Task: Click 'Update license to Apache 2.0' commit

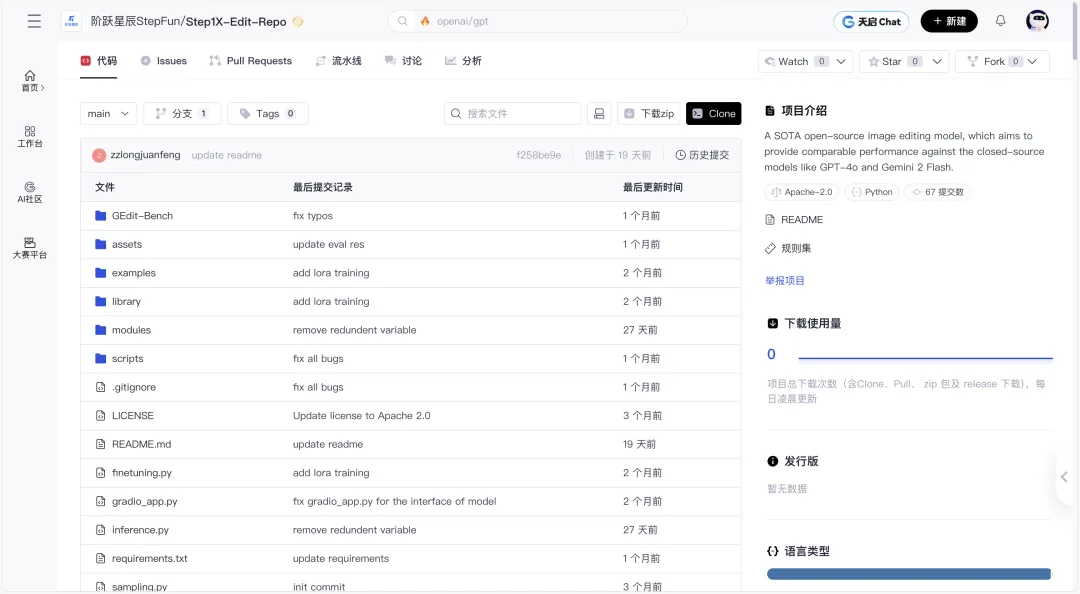Action: (362, 416)
